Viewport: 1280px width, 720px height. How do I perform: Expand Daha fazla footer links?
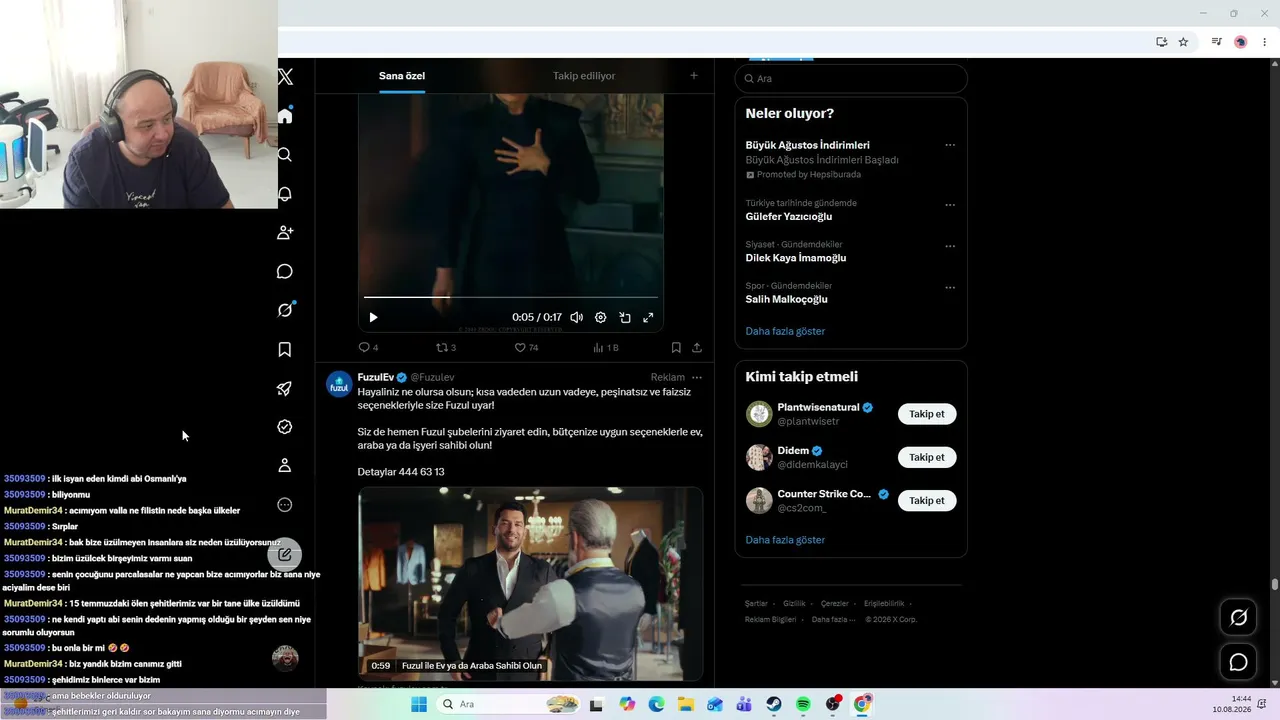833,620
